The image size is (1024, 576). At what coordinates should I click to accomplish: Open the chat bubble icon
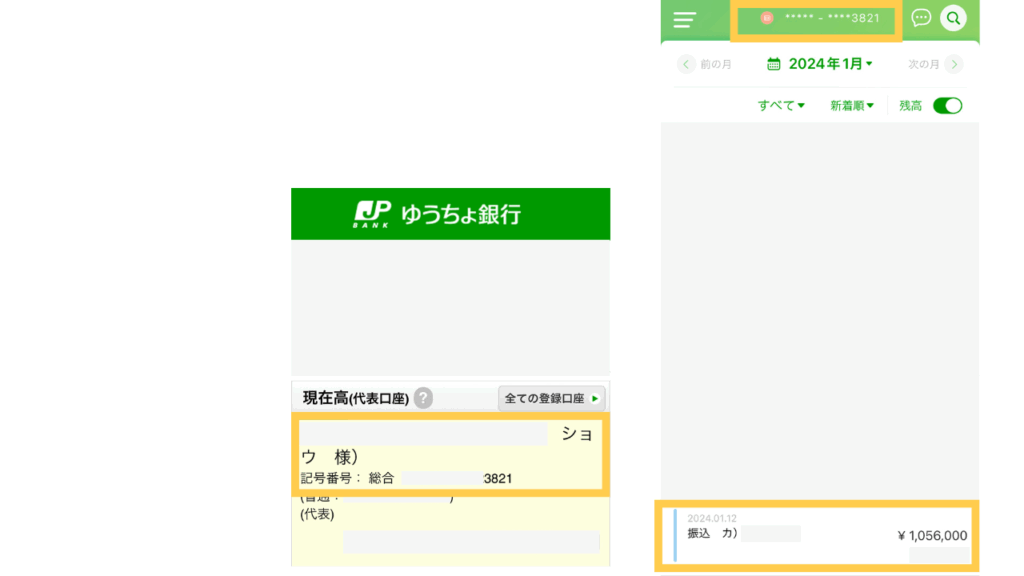[921, 18]
